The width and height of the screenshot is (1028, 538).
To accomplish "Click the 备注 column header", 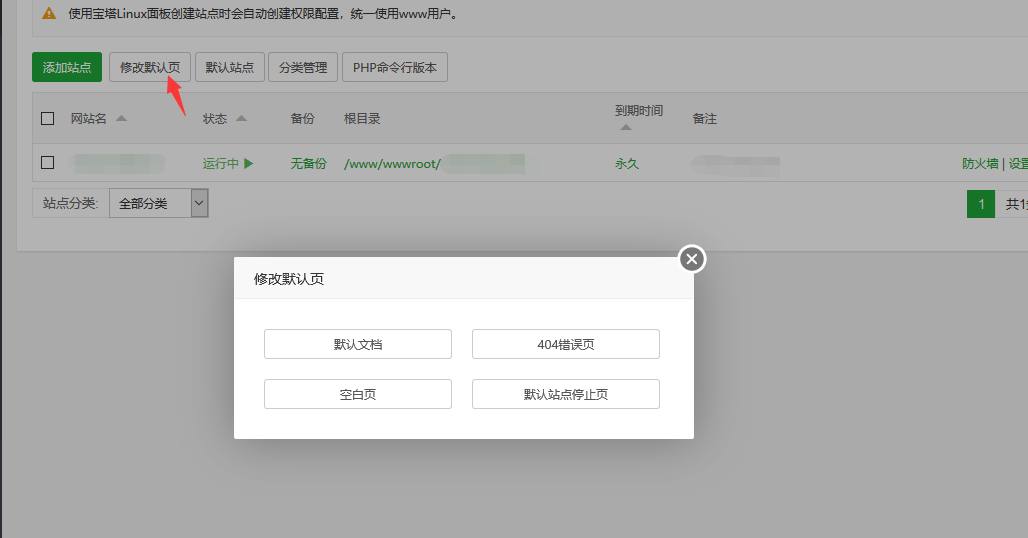I will coord(704,119).
